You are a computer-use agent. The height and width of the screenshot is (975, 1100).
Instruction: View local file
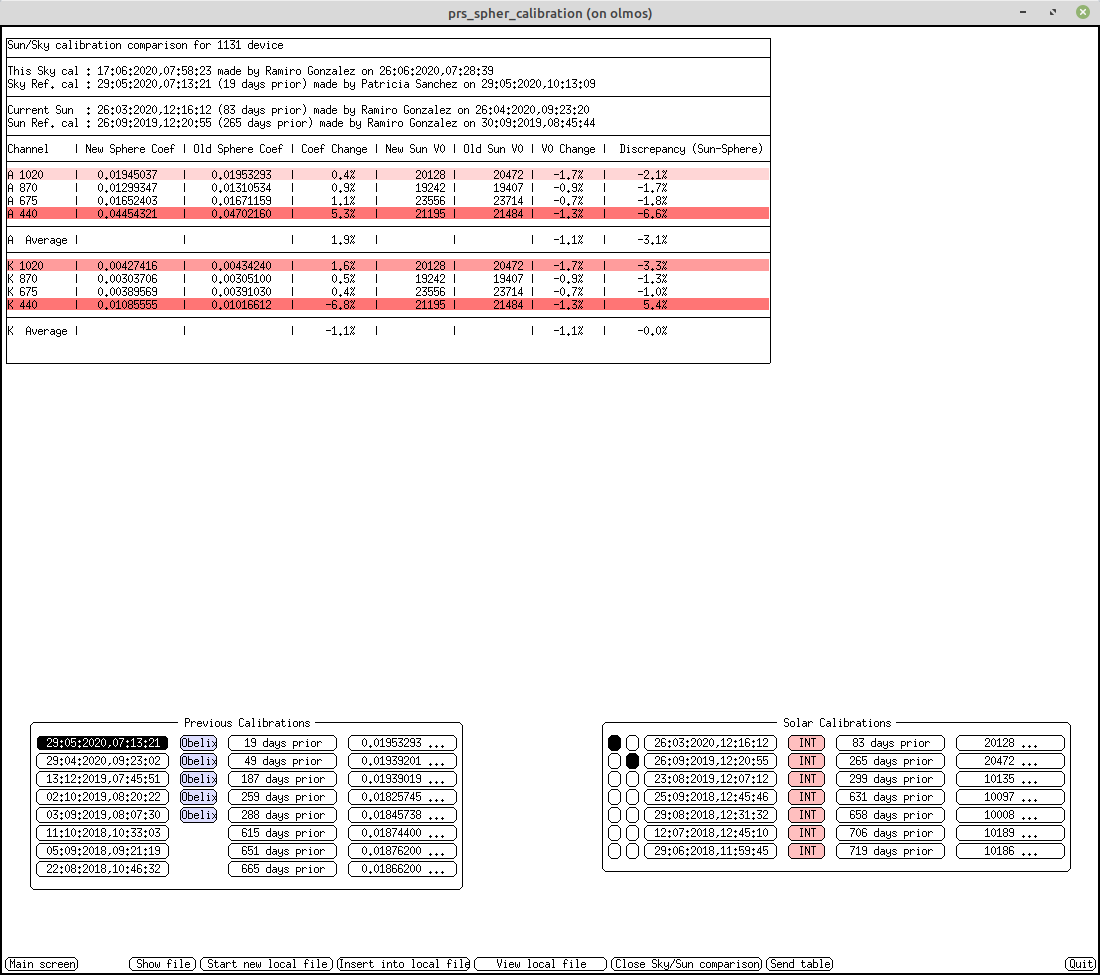540,964
